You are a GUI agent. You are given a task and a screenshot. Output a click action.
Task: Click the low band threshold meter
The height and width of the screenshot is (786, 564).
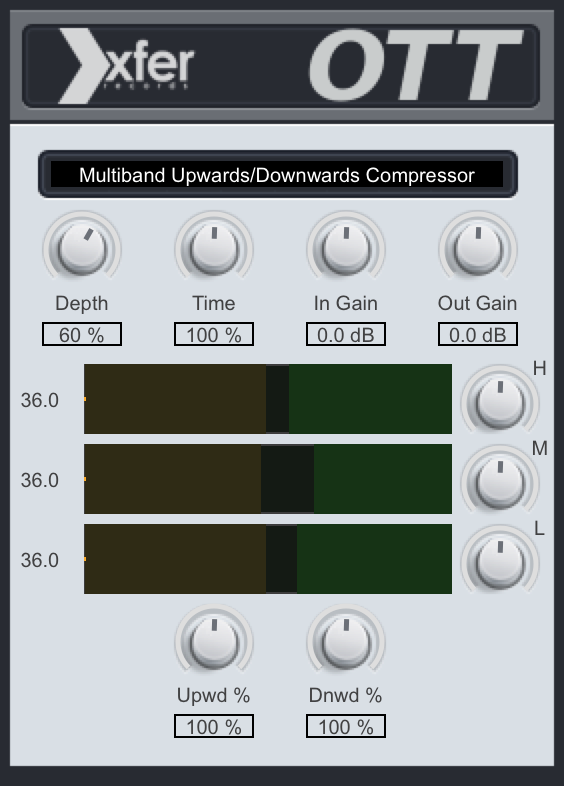(x=268, y=559)
